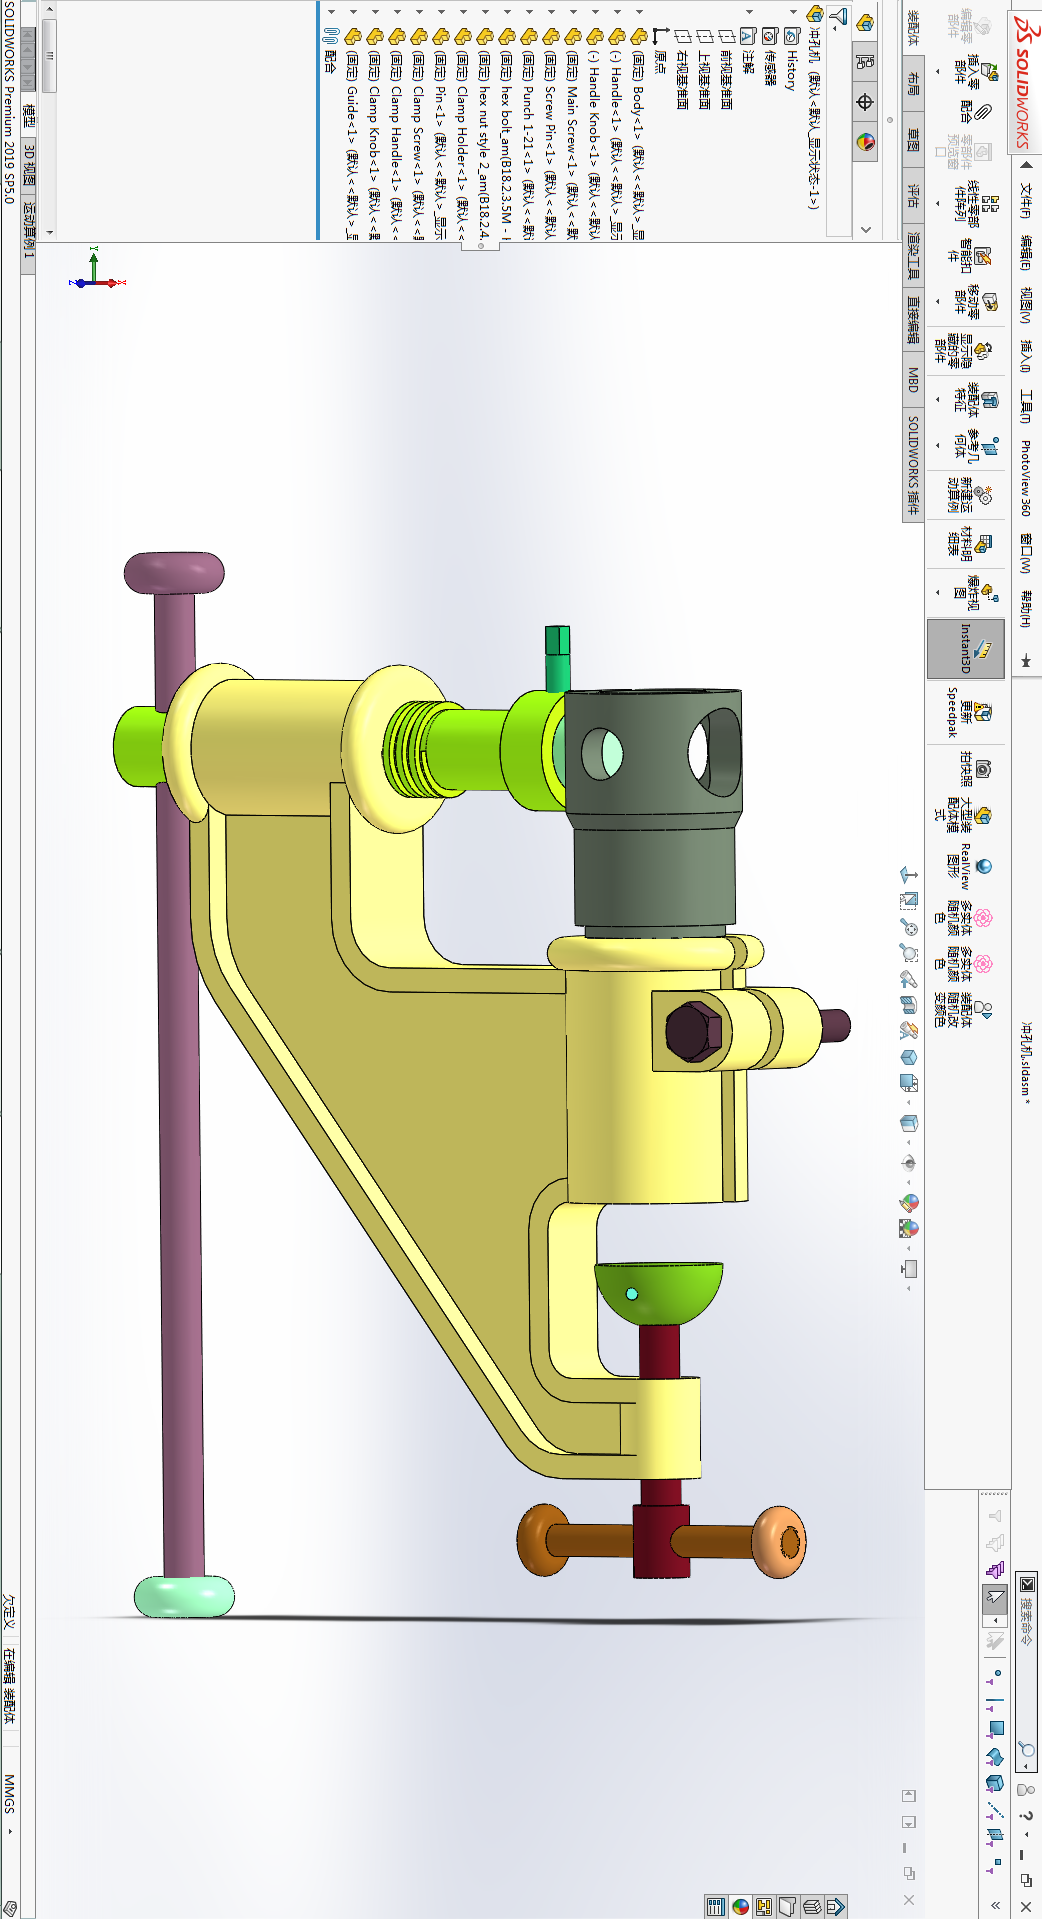Click the pin star icon next to Help menu
Image resolution: width=1042 pixels, height=1919 pixels.
1026,661
